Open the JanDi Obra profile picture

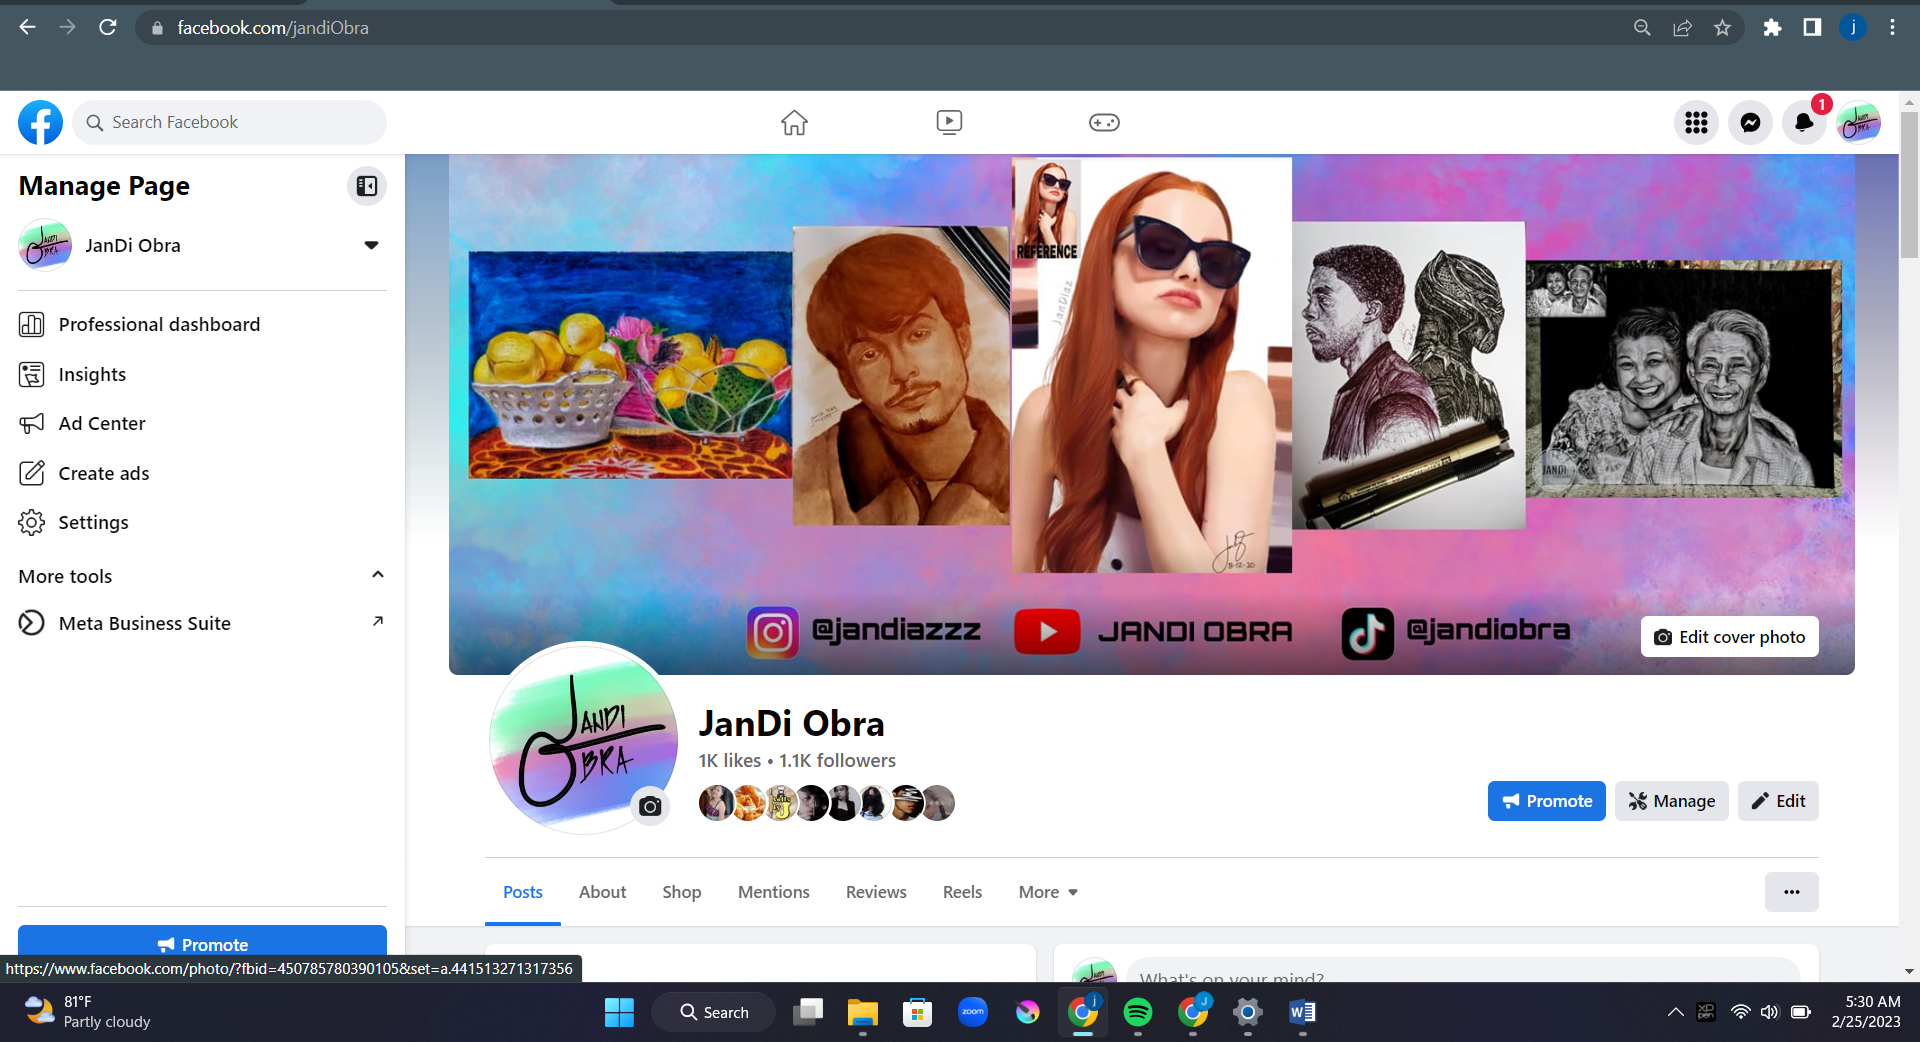583,738
